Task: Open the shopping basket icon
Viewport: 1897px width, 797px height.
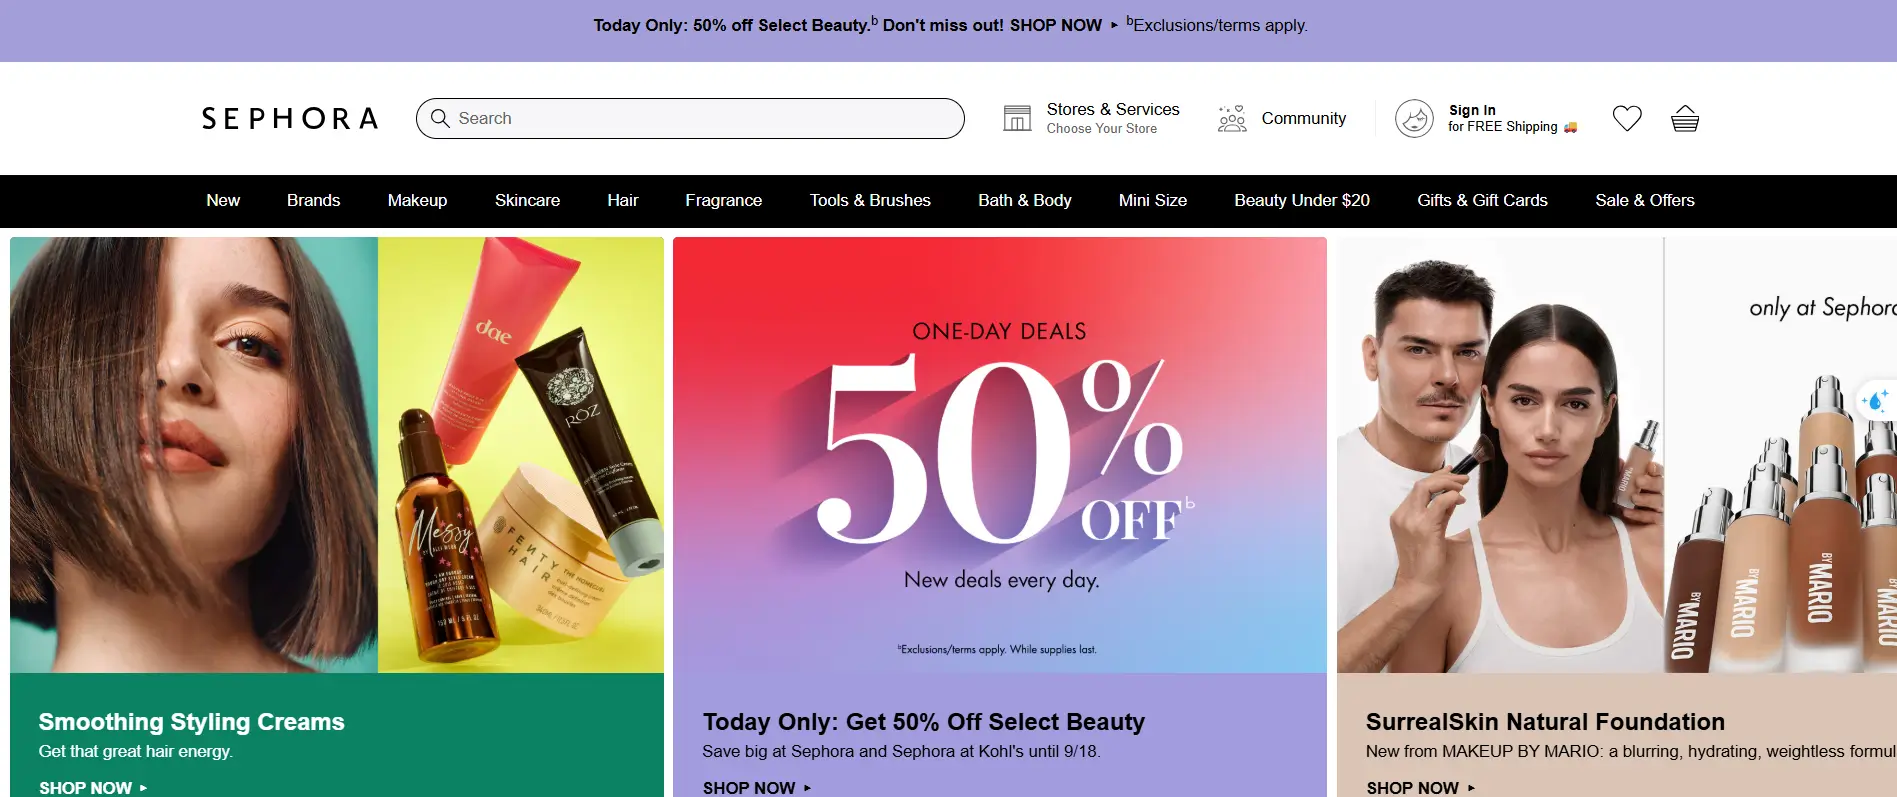Action: pos(1685,118)
